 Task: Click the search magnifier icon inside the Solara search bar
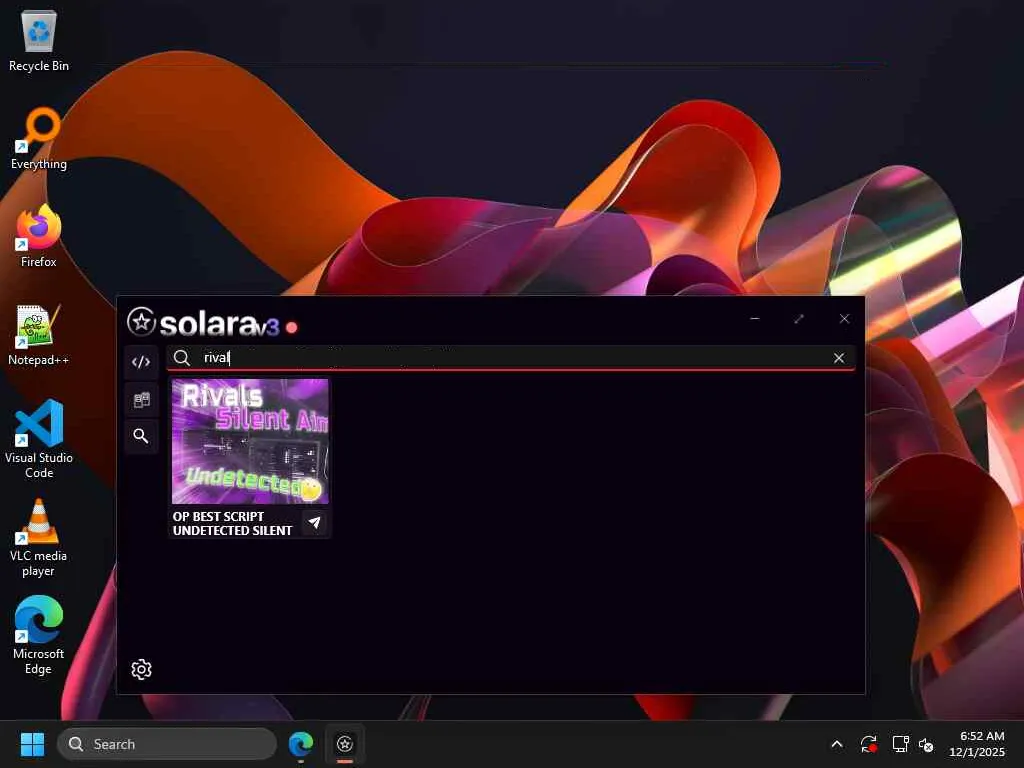pos(182,358)
